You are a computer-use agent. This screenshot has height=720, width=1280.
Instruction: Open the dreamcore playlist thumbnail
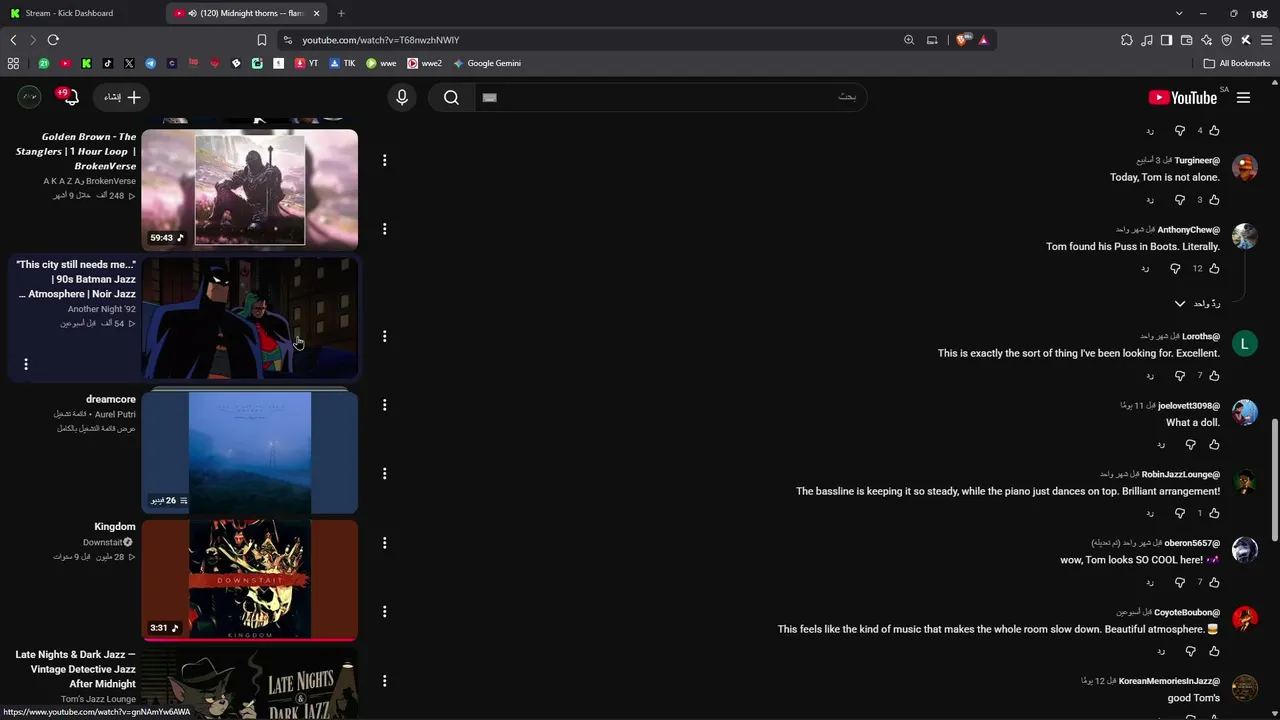pyautogui.click(x=250, y=452)
